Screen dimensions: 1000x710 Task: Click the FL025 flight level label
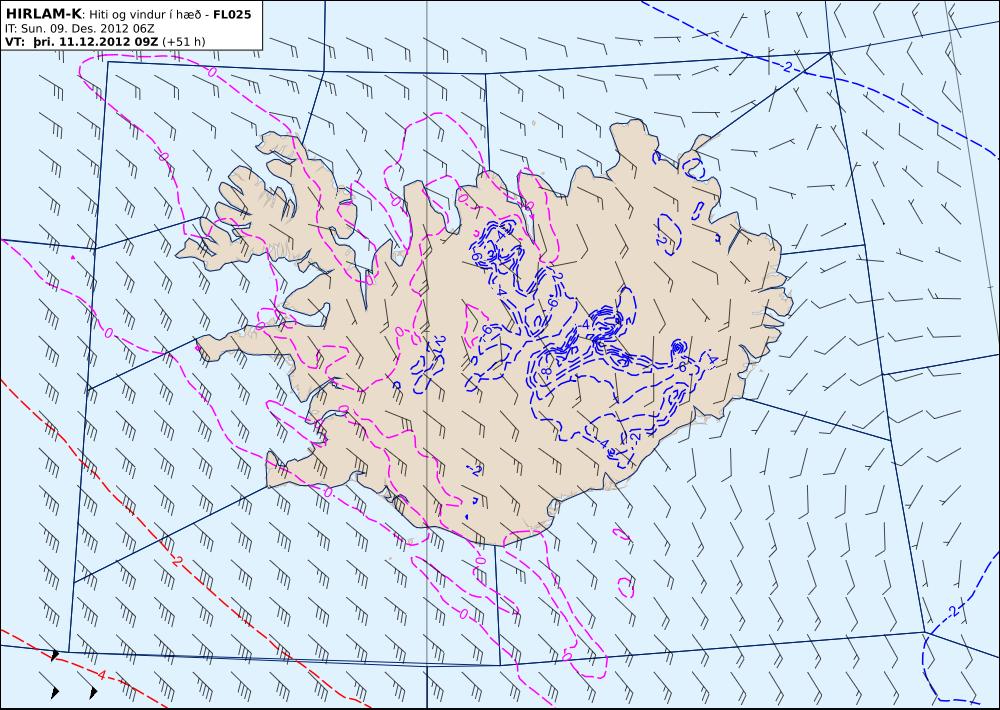click(232, 15)
